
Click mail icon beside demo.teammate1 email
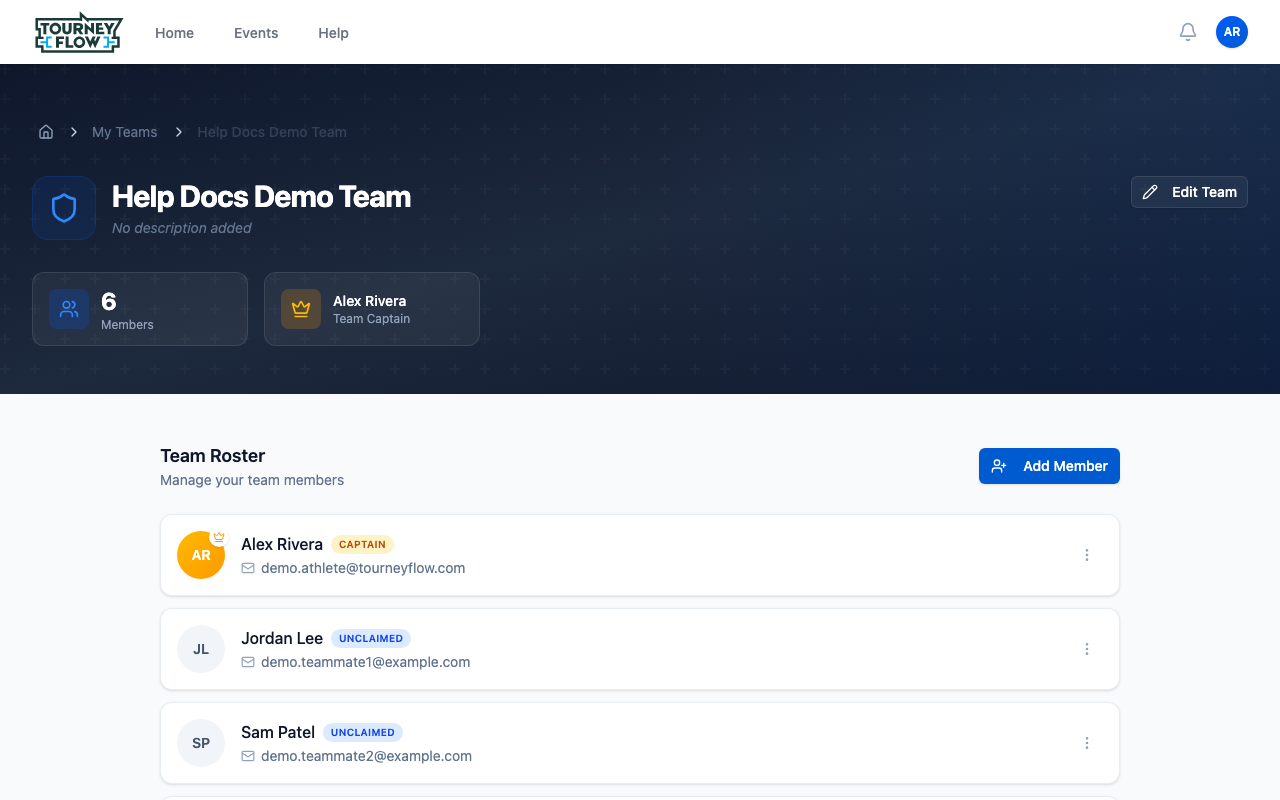248,662
